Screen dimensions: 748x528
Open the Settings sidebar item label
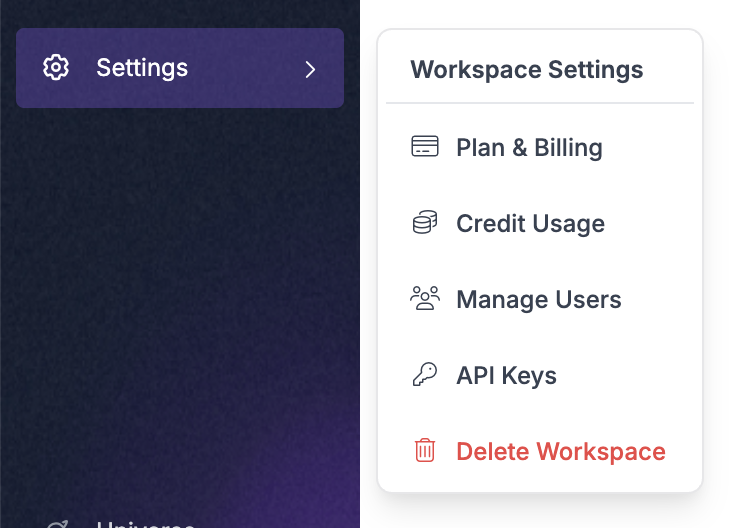coord(142,68)
